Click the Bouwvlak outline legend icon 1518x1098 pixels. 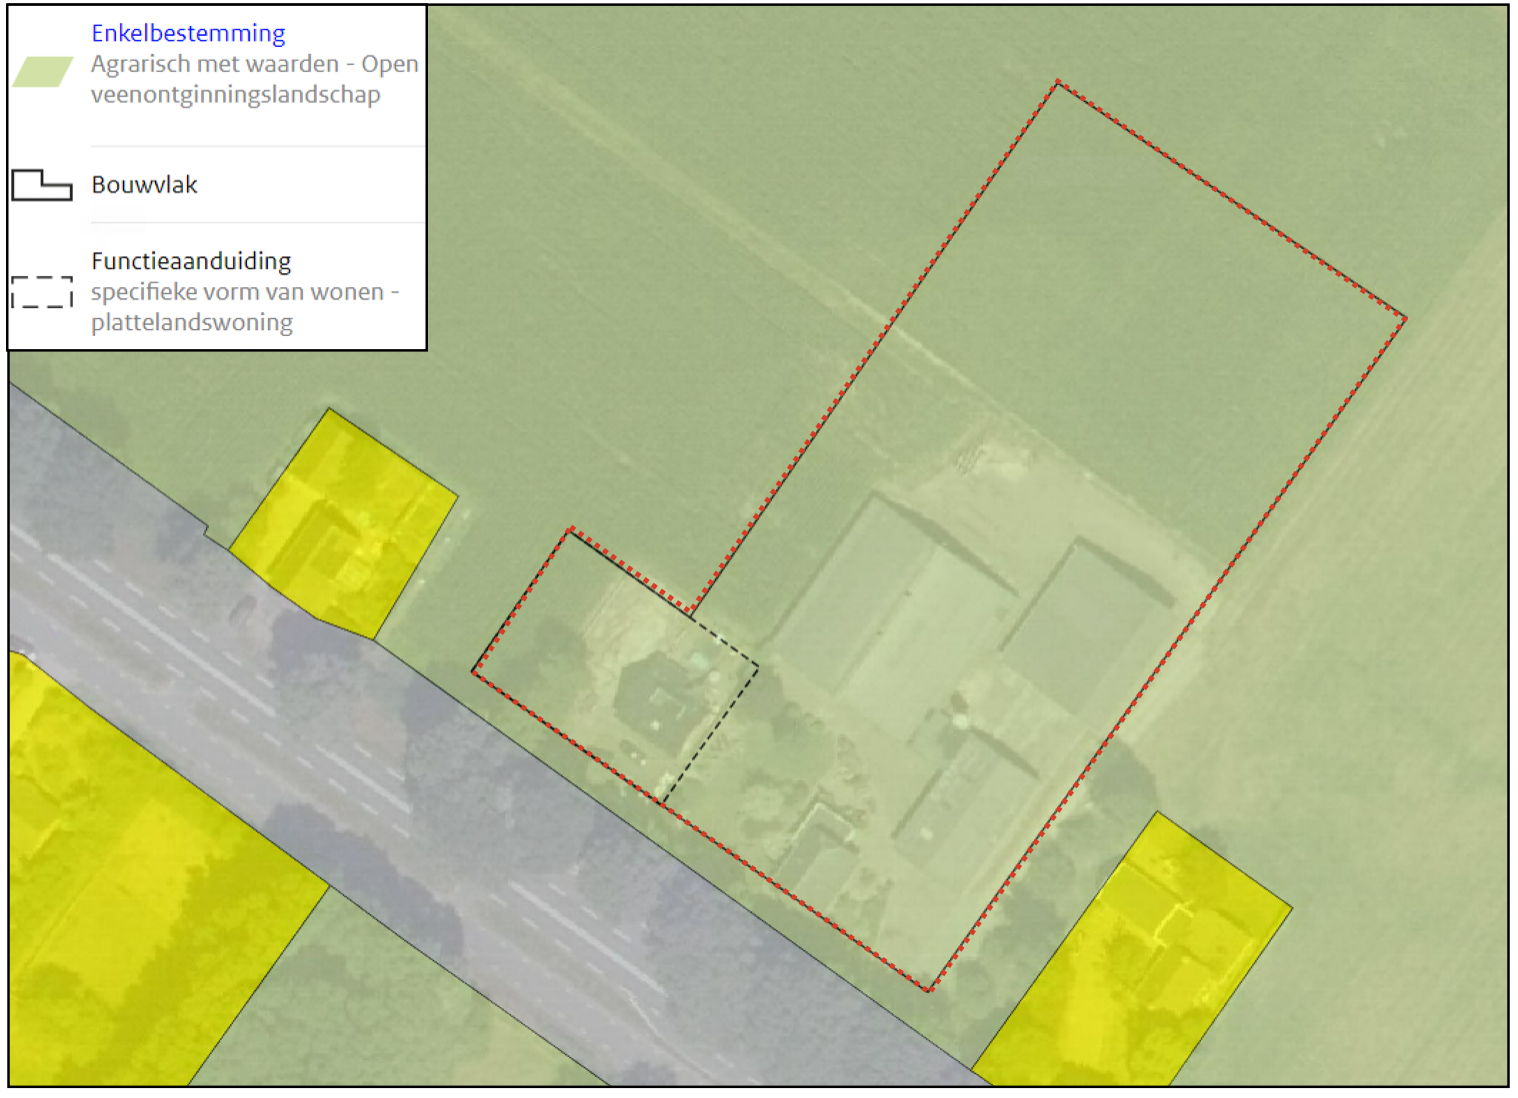(42, 185)
